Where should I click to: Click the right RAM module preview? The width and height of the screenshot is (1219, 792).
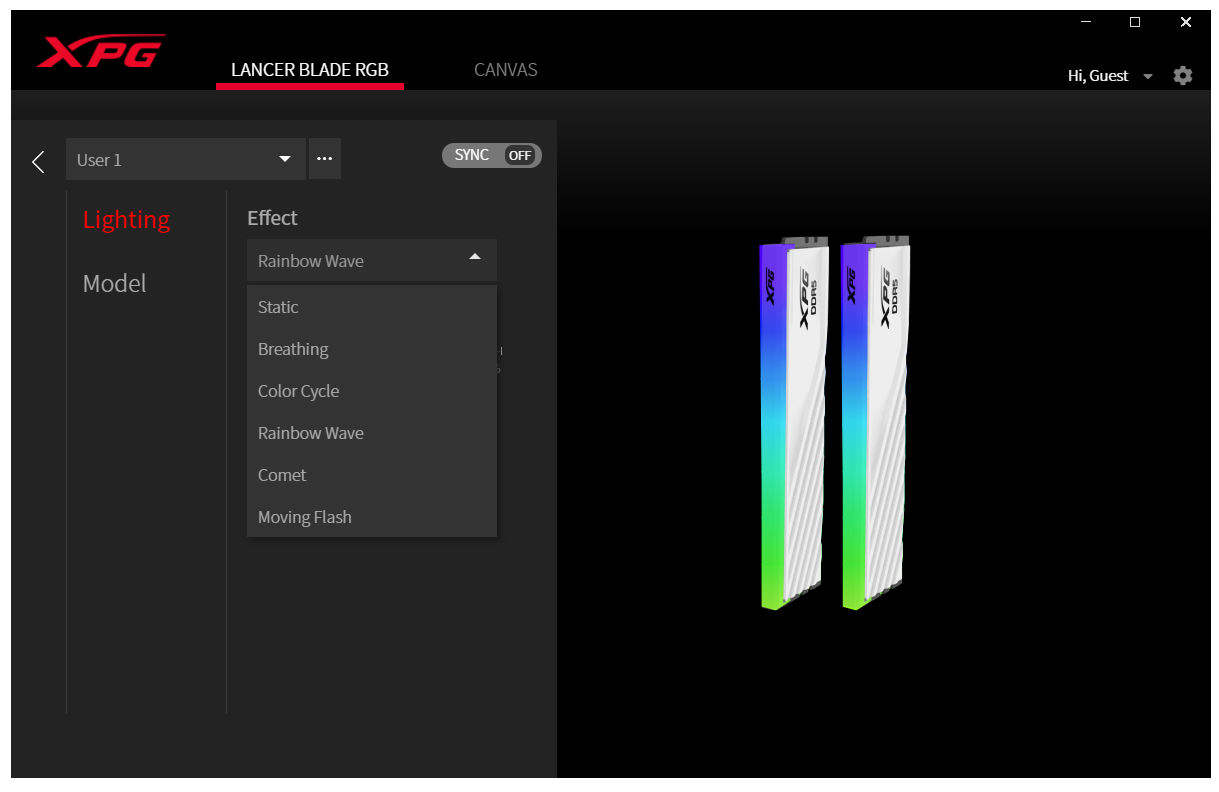click(x=875, y=425)
